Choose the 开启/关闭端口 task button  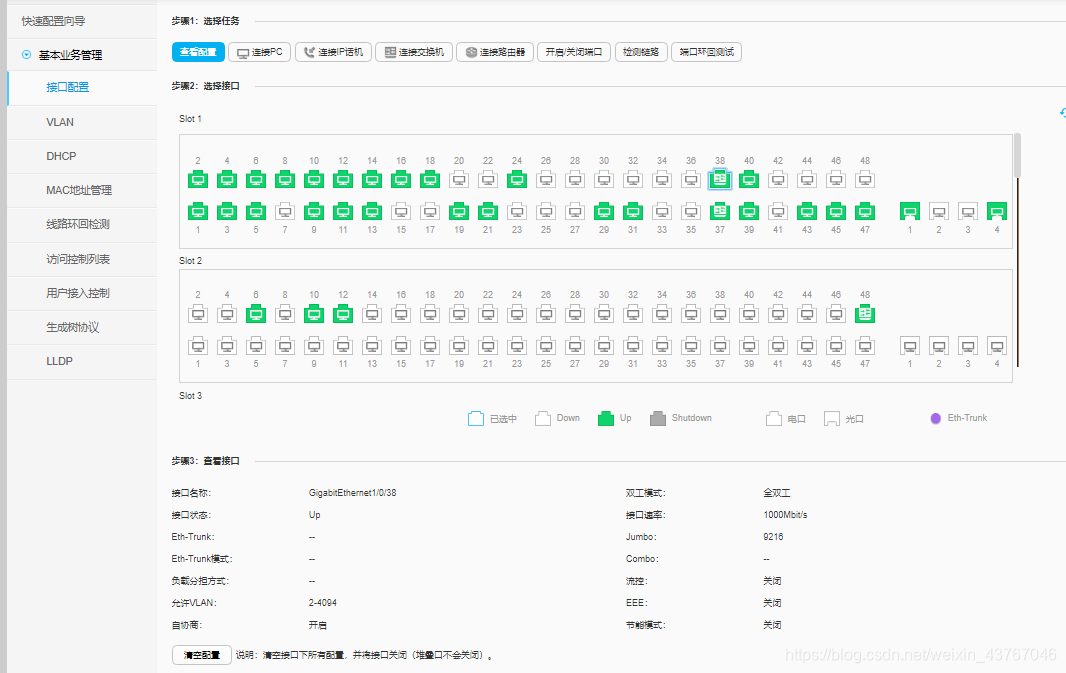(x=574, y=52)
